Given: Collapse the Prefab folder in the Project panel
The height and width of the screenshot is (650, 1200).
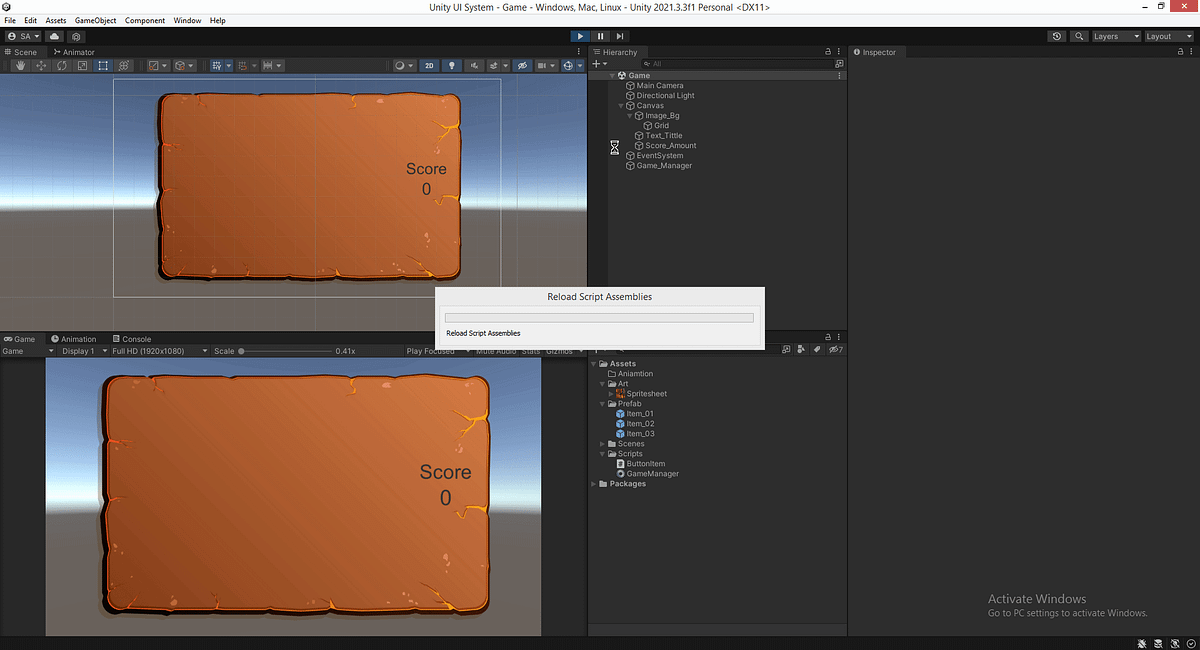Looking at the screenshot, I should 601,403.
